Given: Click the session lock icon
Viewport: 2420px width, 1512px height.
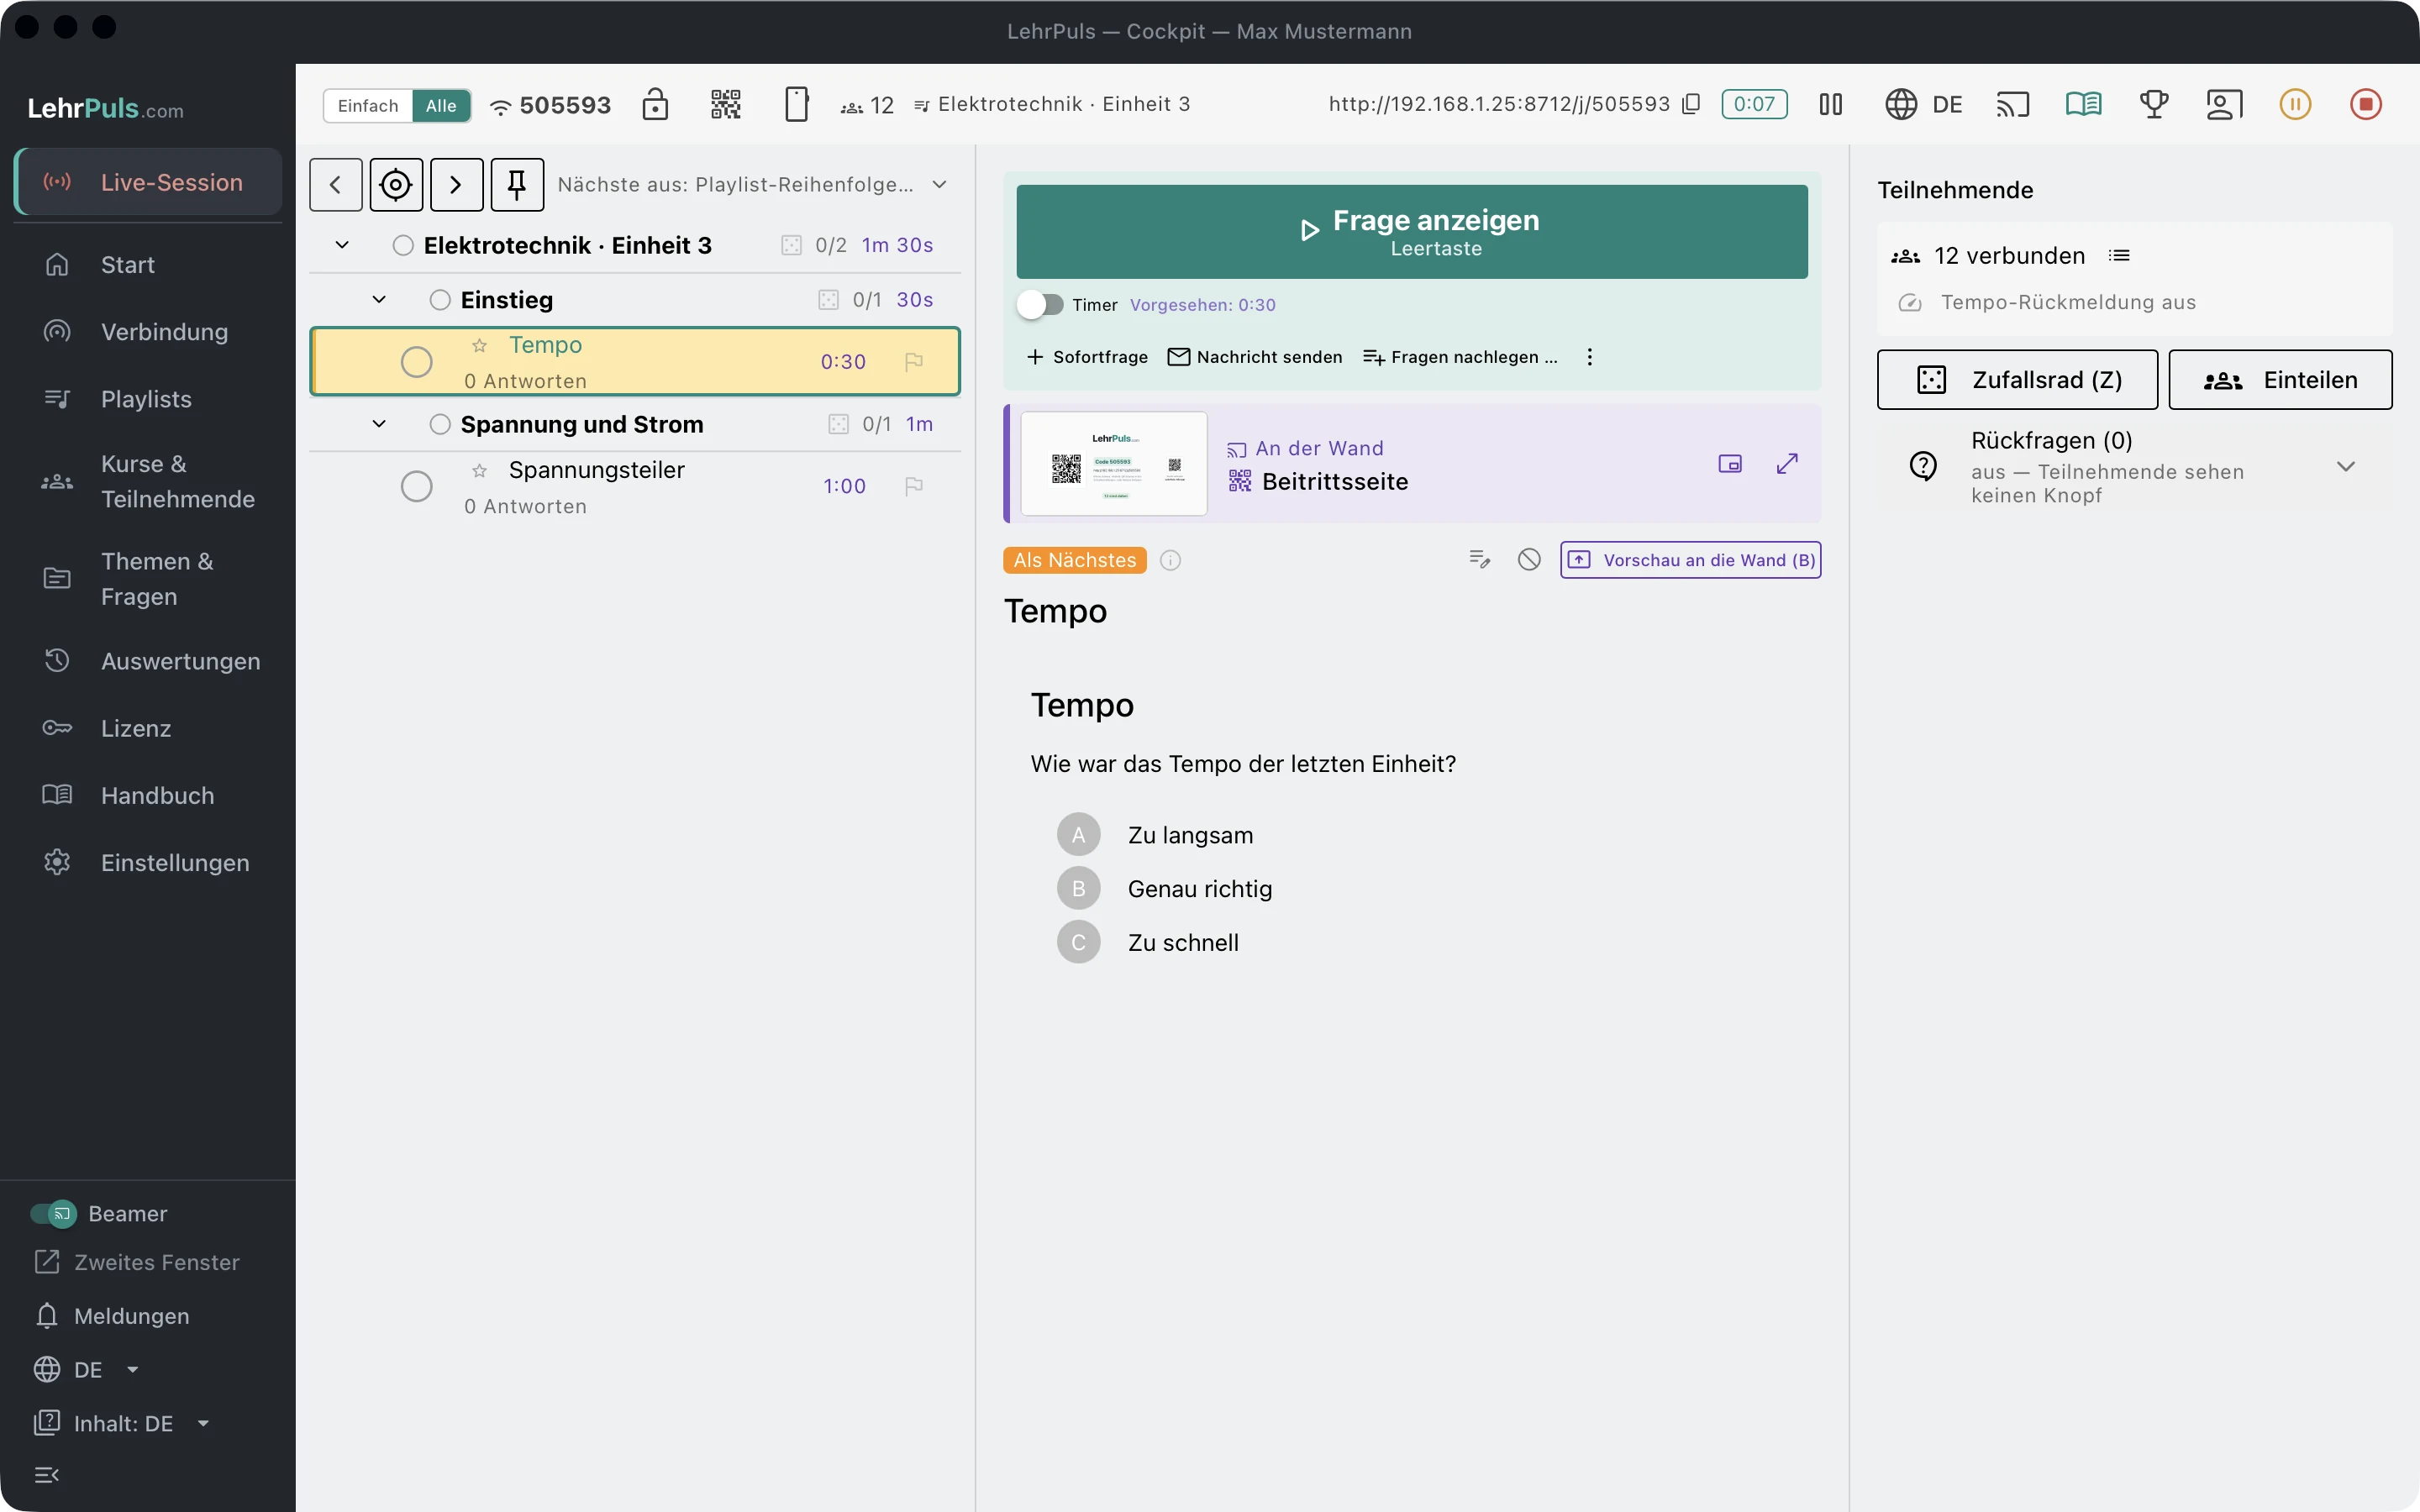Looking at the screenshot, I should pyautogui.click(x=655, y=104).
